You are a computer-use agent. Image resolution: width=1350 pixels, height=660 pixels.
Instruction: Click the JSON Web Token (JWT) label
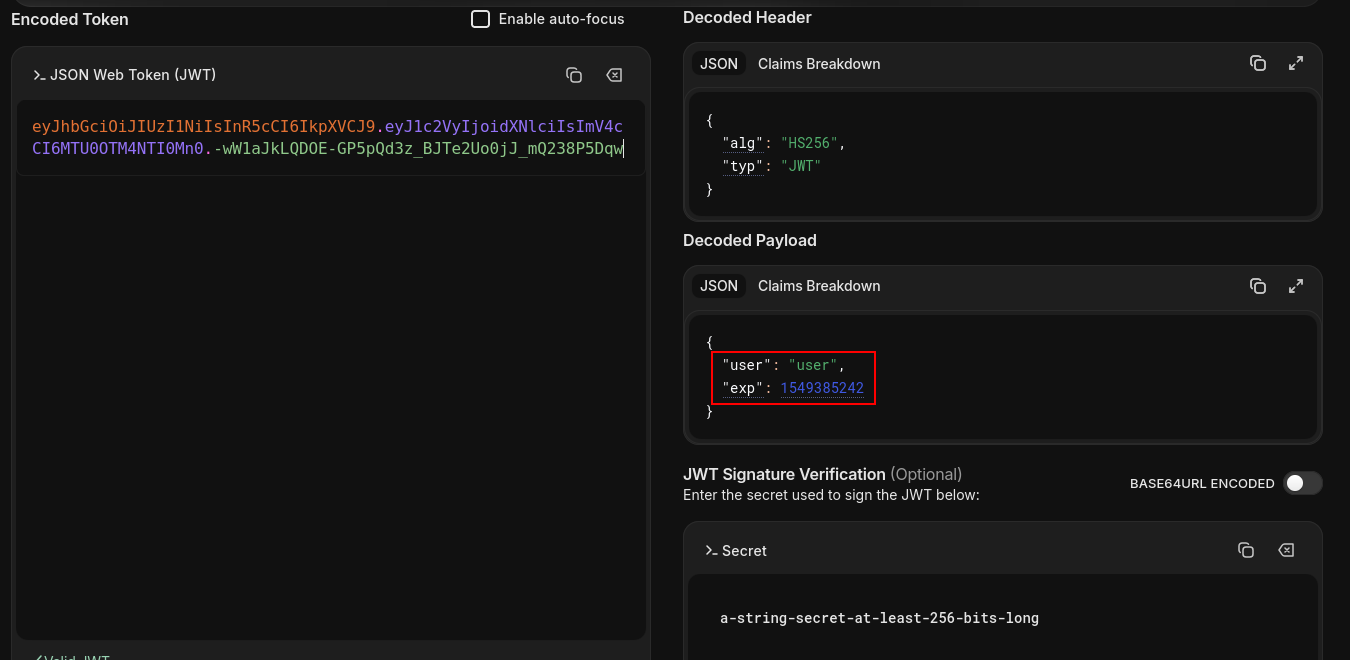(x=133, y=75)
